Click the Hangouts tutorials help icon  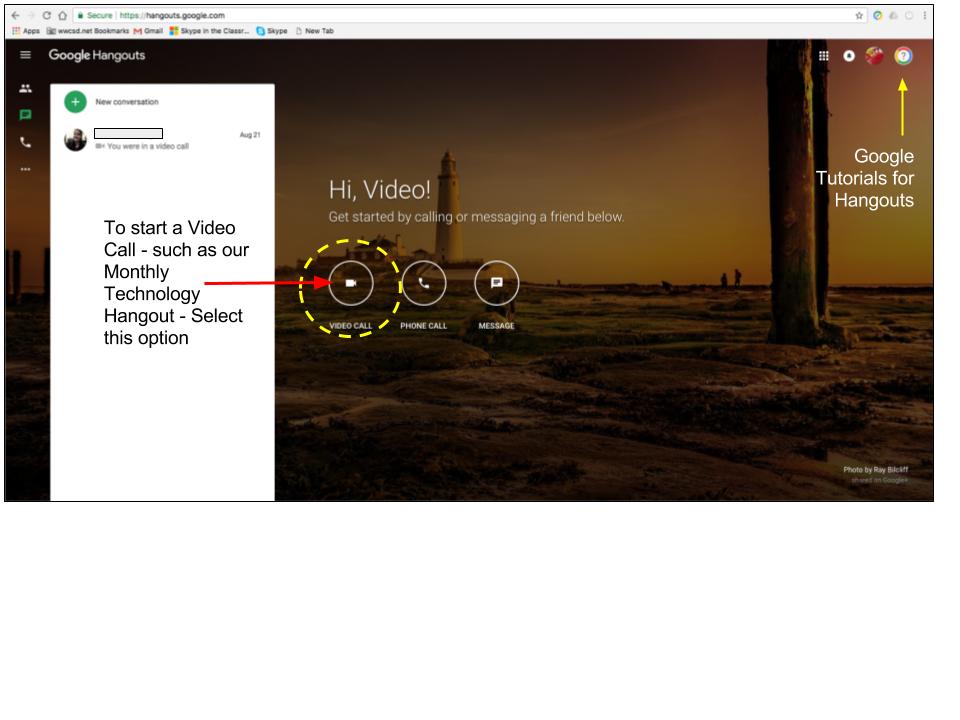tap(903, 56)
